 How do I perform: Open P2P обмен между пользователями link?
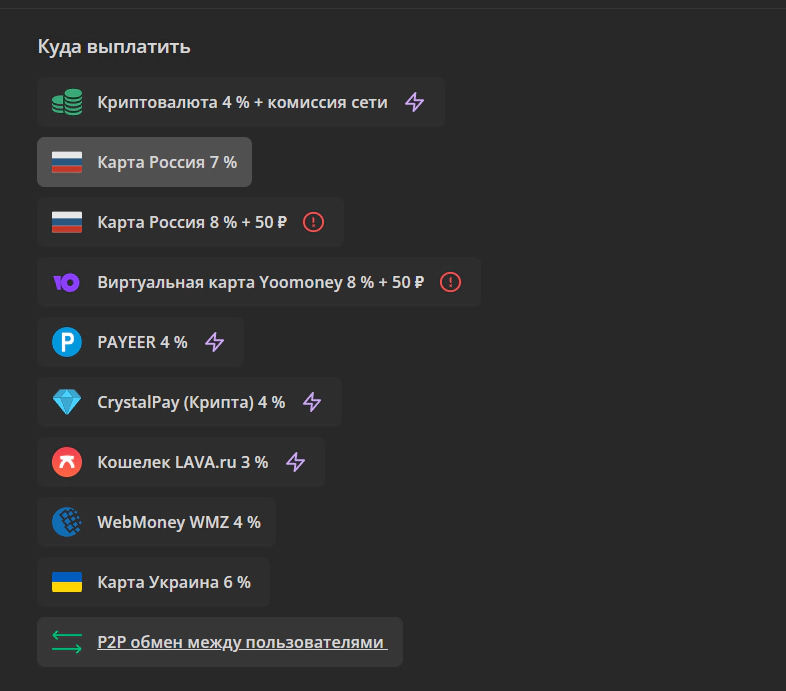[x=241, y=642]
